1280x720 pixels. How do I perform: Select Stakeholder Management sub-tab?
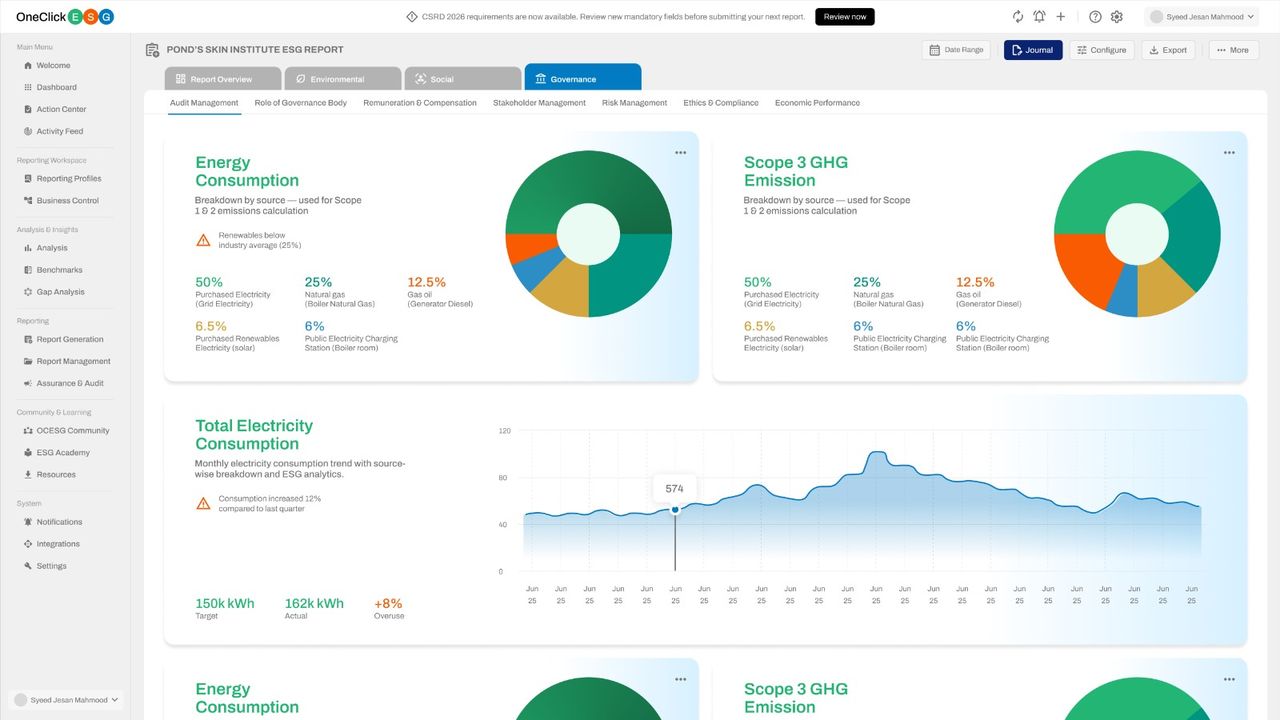(539, 103)
